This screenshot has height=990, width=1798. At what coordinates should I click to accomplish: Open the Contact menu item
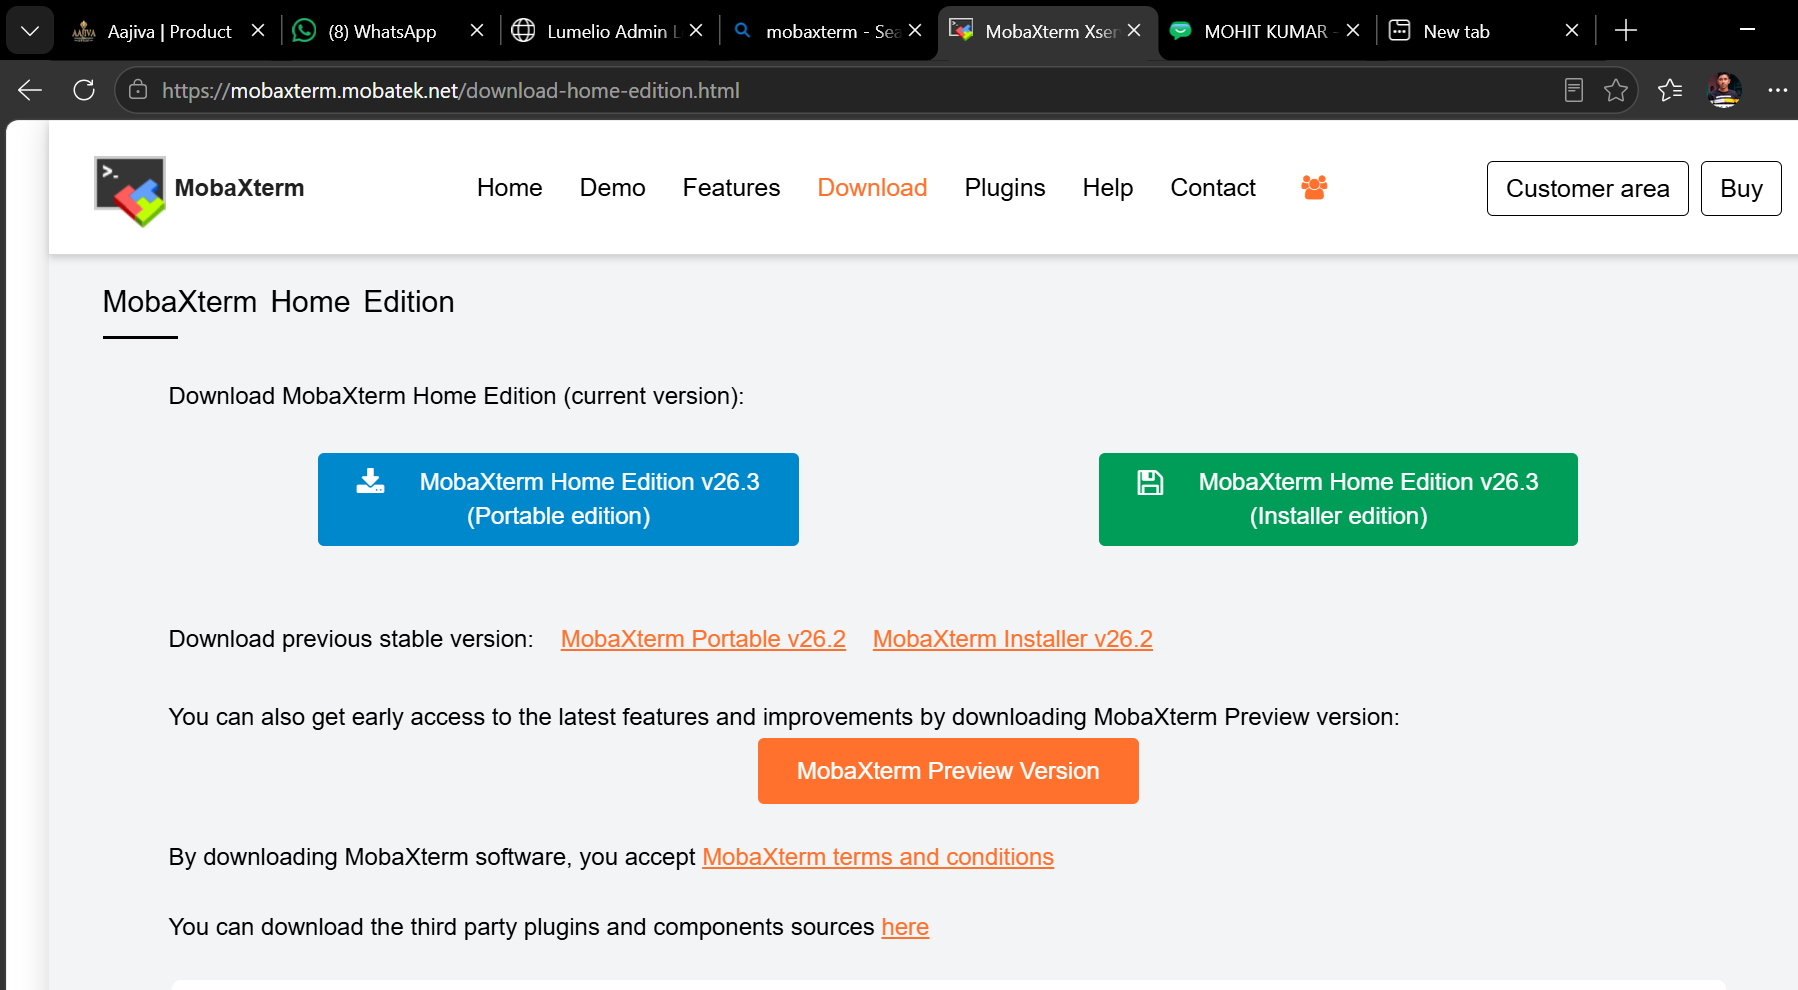[x=1212, y=188]
